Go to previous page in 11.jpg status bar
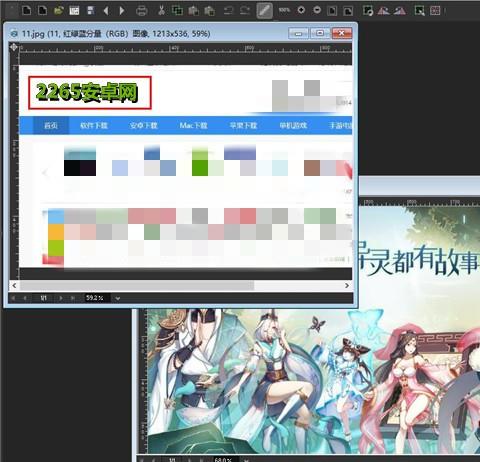 pyautogui.click(x=25, y=298)
